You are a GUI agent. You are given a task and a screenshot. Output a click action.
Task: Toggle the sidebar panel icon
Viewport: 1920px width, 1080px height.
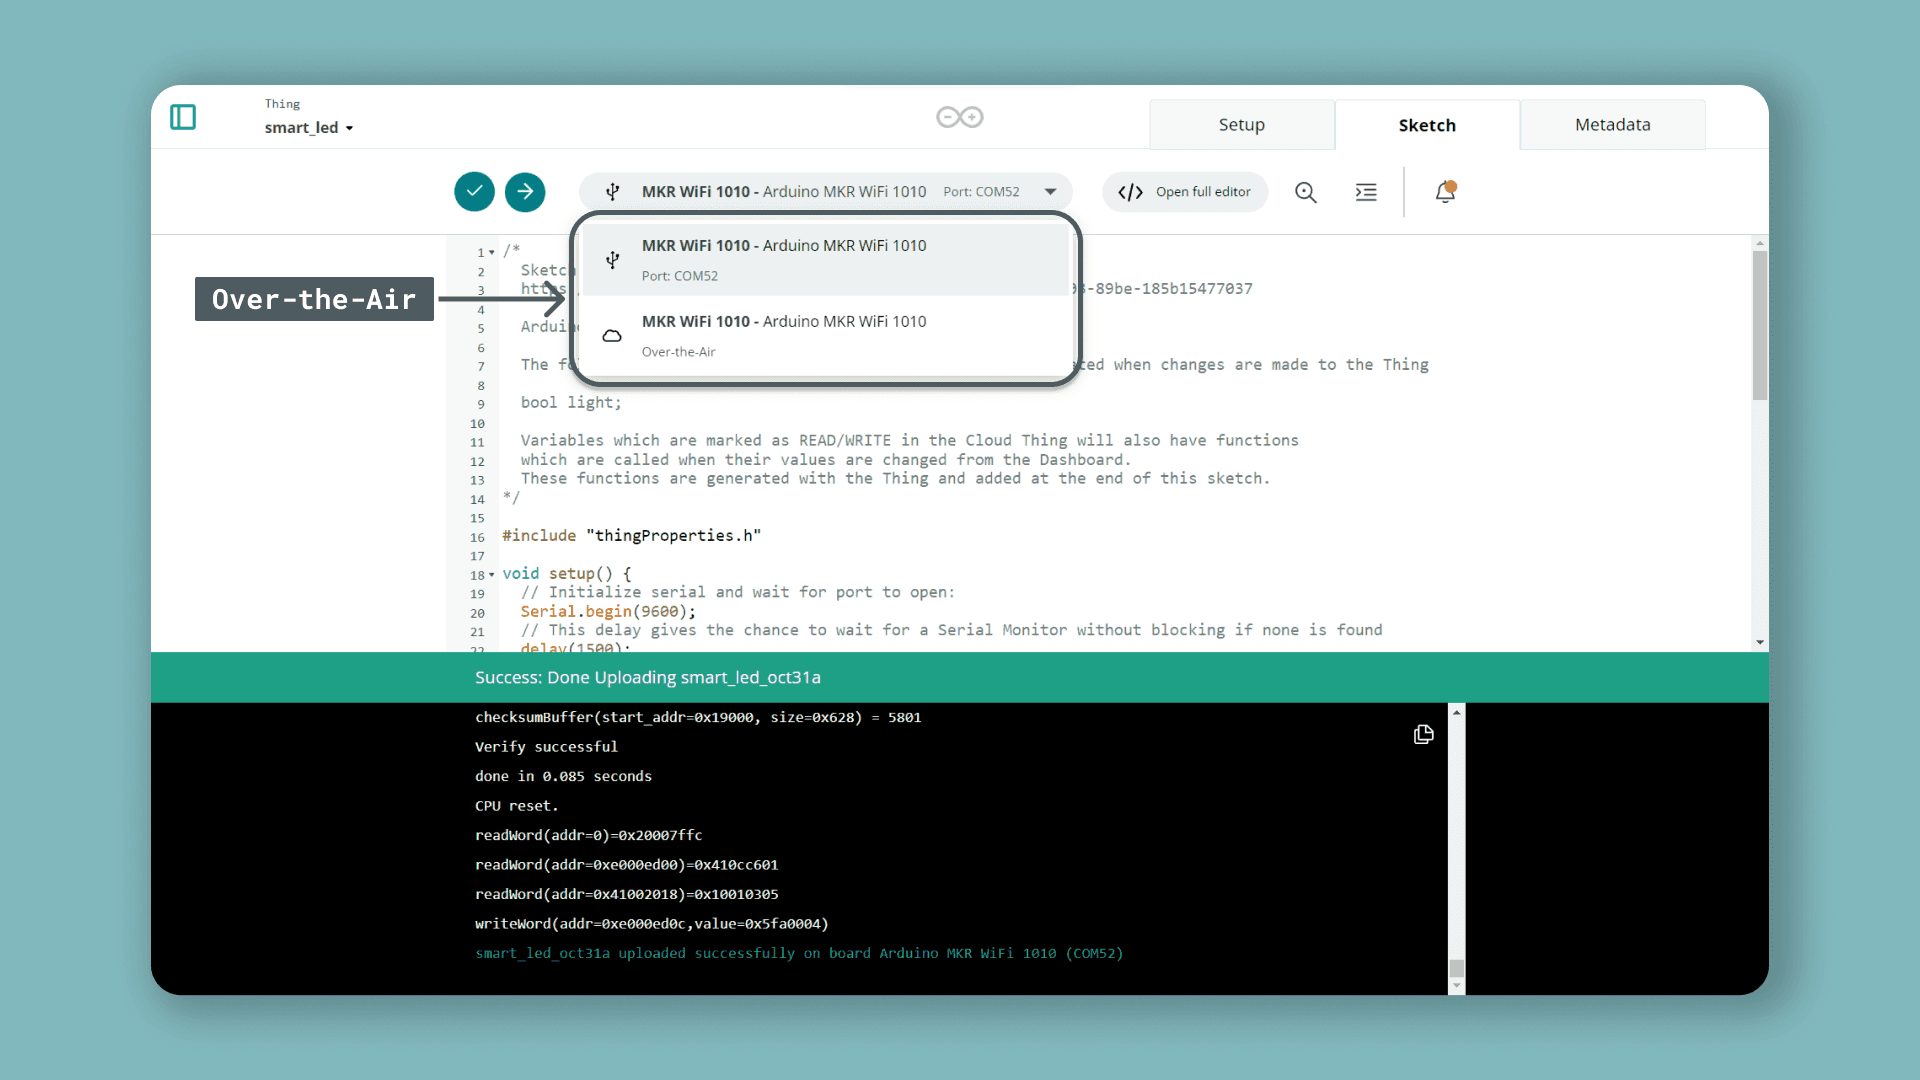click(x=183, y=117)
